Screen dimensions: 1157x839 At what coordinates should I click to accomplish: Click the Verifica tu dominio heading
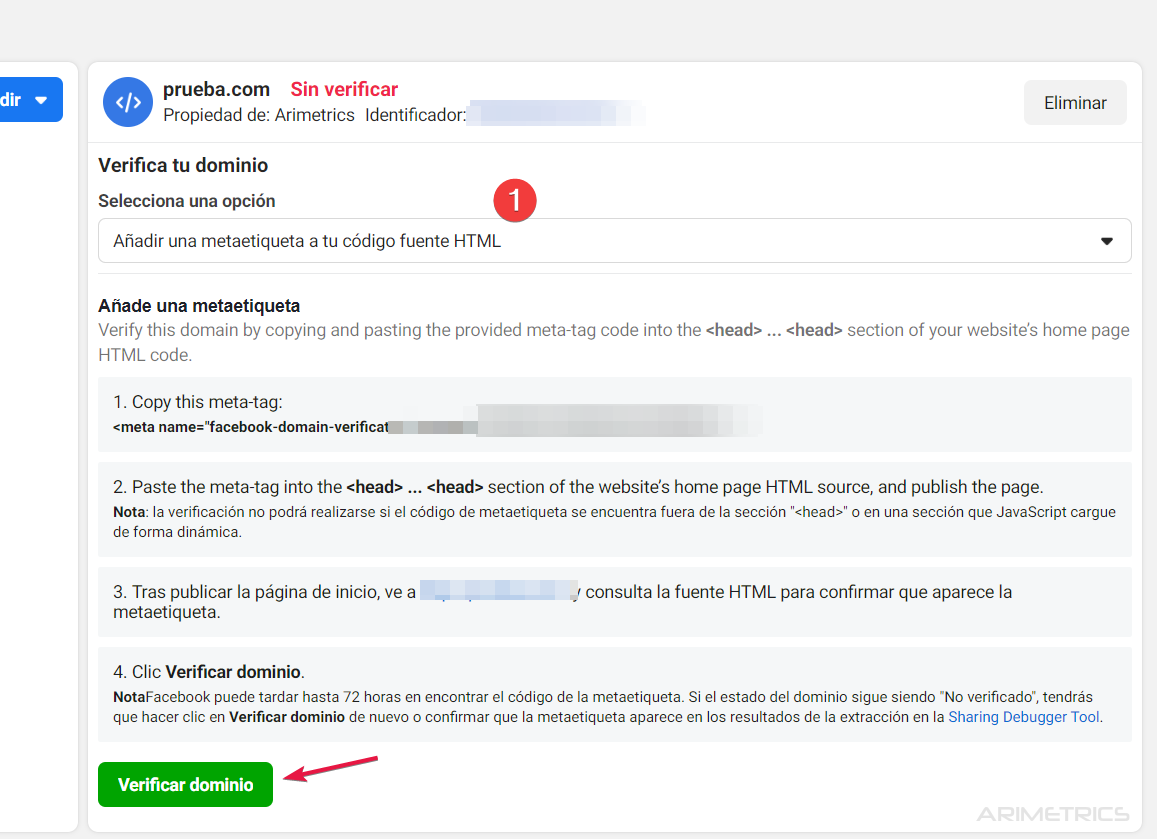tap(183, 165)
